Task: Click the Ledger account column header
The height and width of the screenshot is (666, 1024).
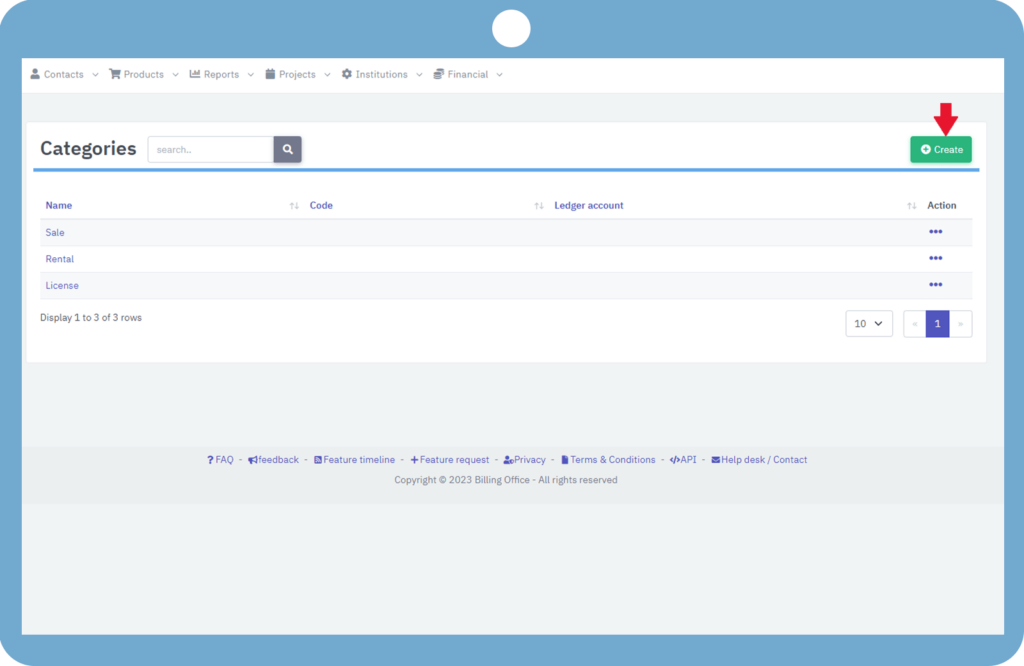Action: point(589,206)
